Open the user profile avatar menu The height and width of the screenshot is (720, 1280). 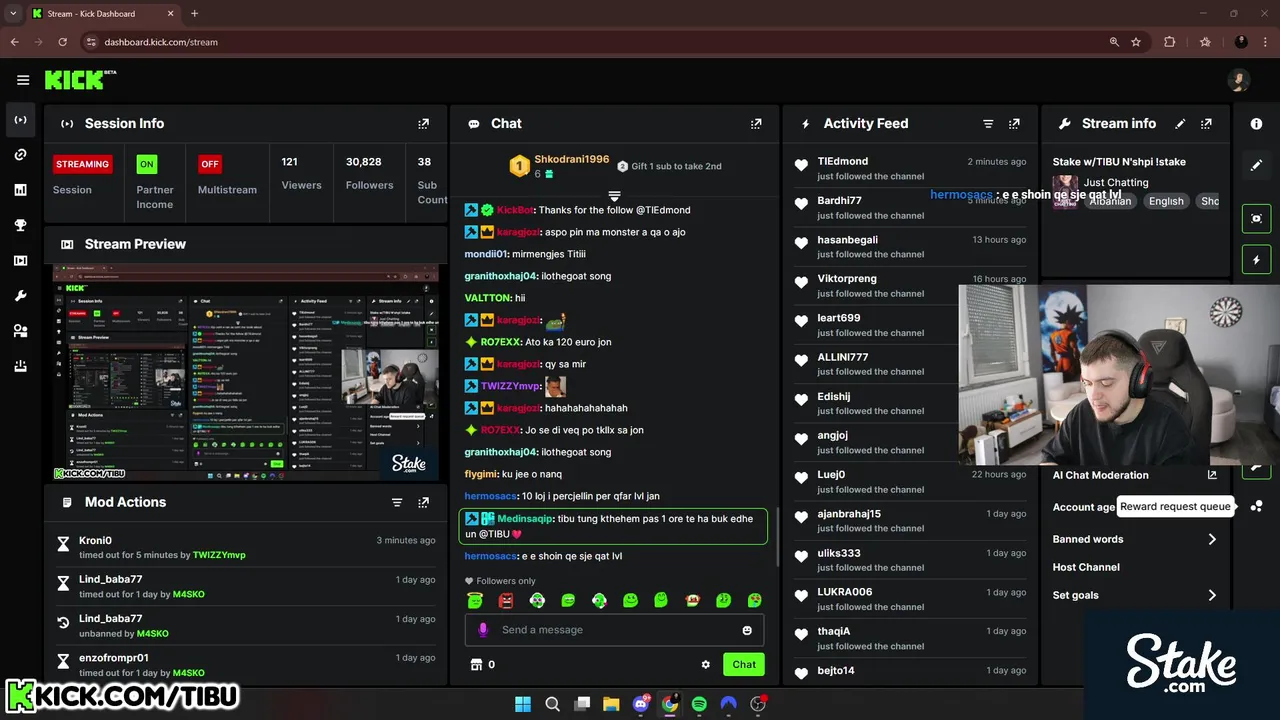point(1239,80)
